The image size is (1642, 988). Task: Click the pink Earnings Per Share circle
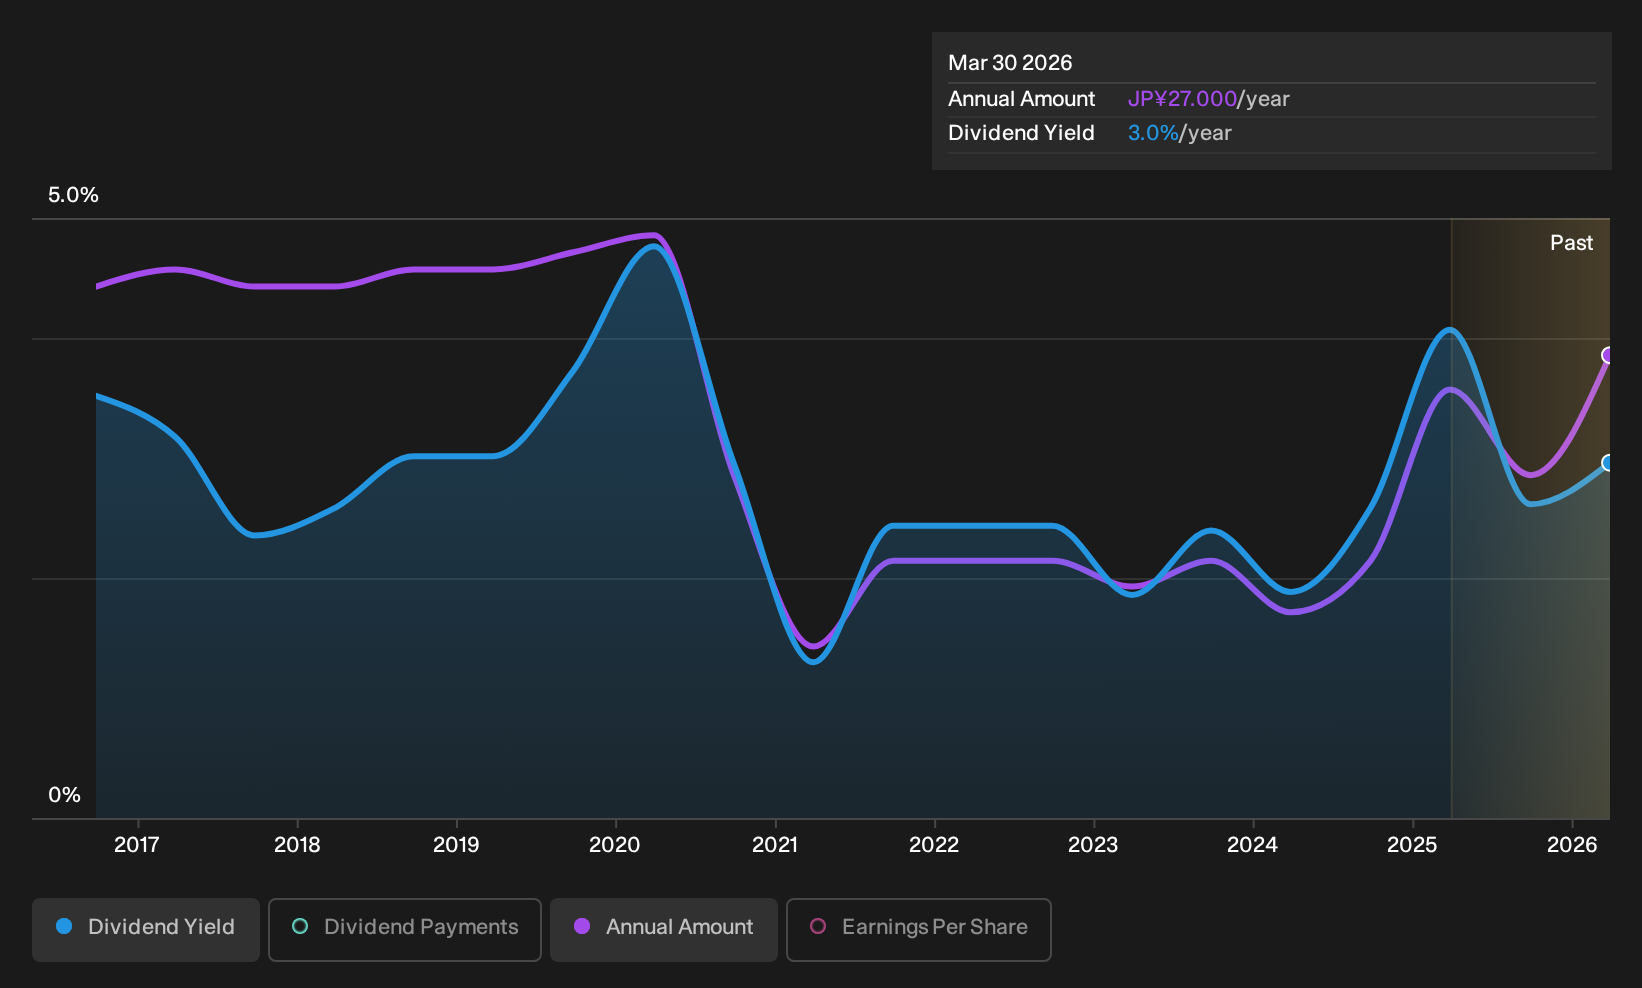(818, 927)
